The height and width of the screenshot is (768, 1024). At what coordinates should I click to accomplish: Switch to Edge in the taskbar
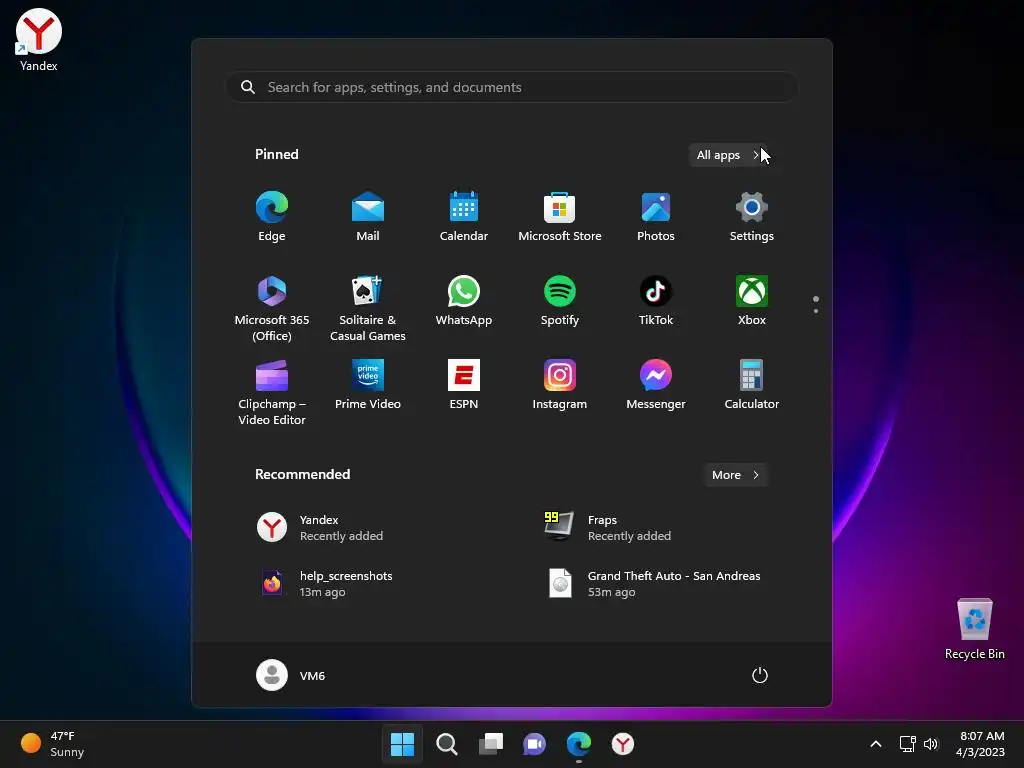tap(579, 744)
